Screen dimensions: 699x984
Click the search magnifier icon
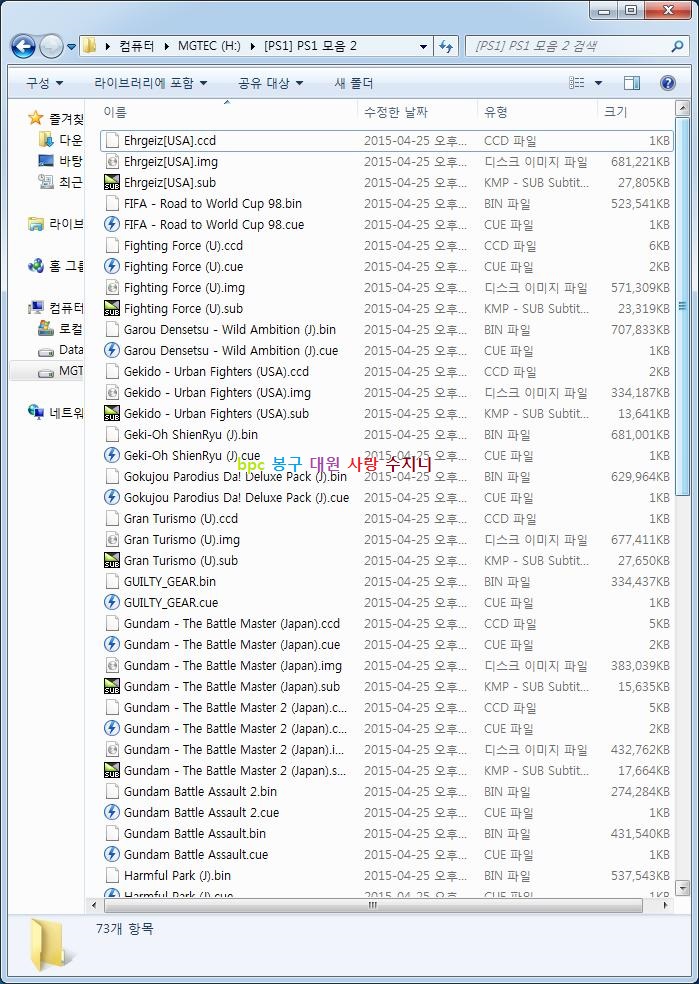click(x=677, y=46)
